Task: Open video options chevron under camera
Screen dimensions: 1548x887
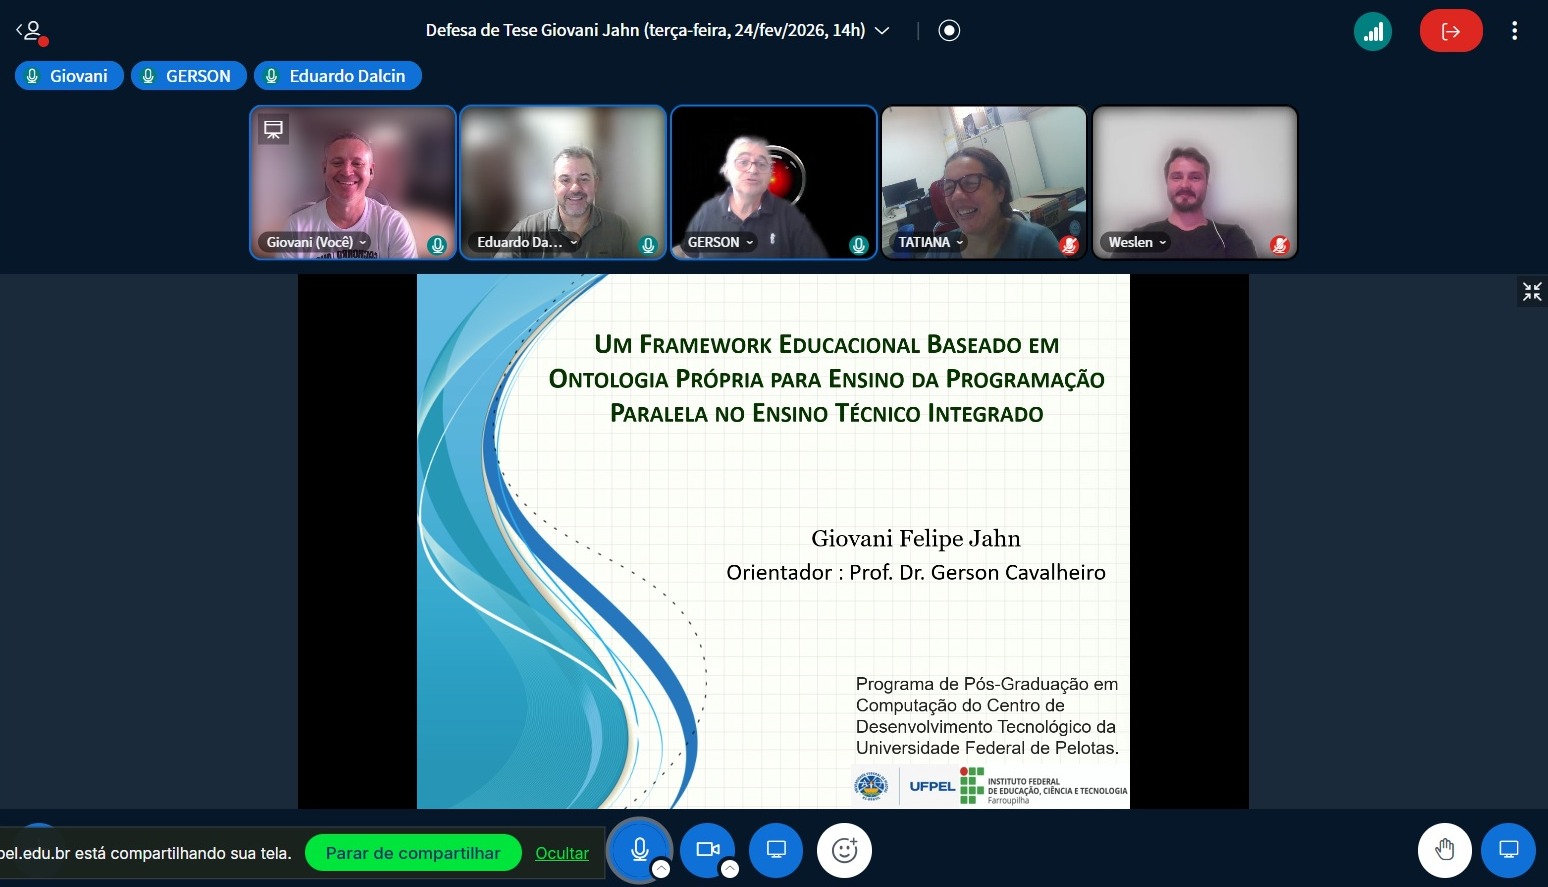Action: [x=730, y=869]
